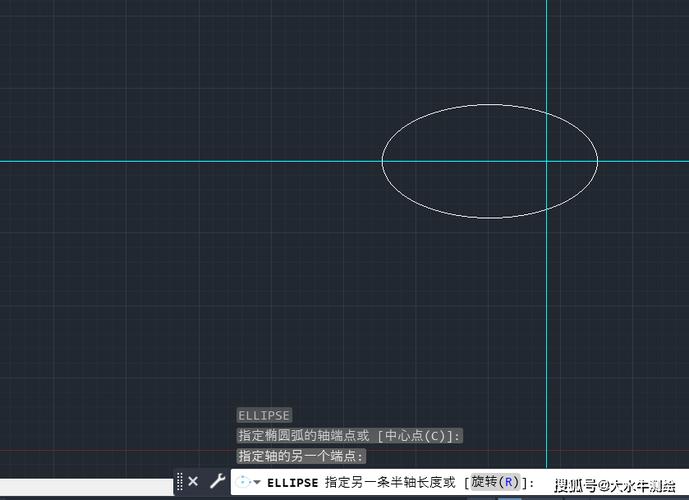The height and width of the screenshot is (500, 689).
Task: Expand the recent commands dropdown arrow
Action: (258, 483)
